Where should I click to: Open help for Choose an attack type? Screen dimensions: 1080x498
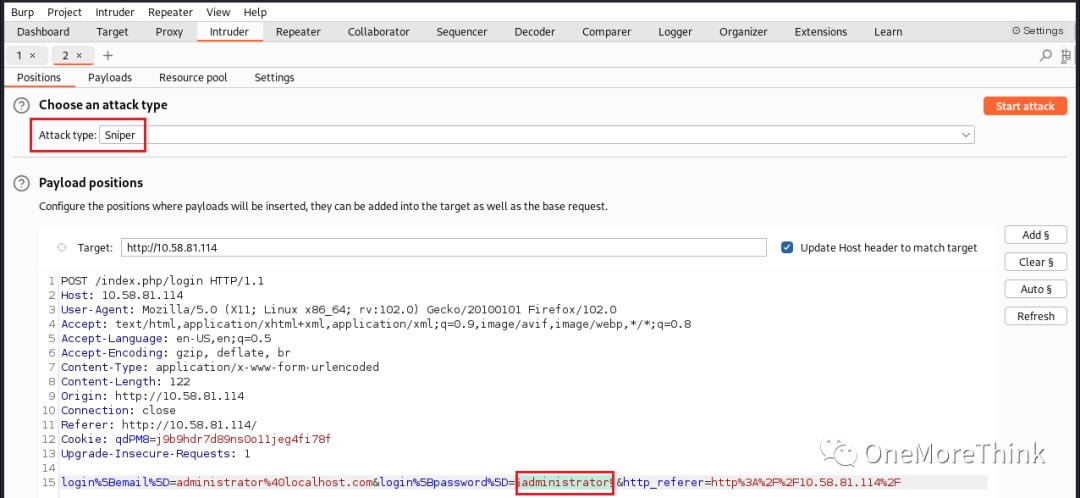click(x=22, y=105)
